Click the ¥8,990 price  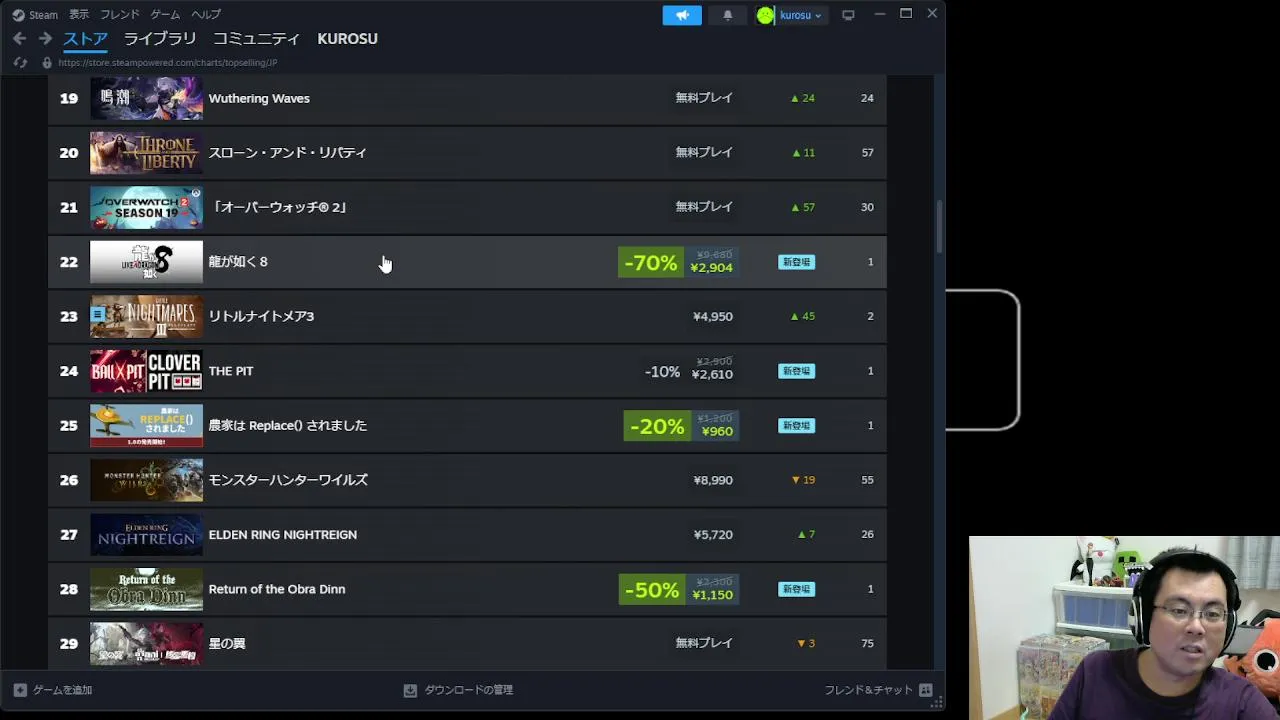pyautogui.click(x=713, y=480)
